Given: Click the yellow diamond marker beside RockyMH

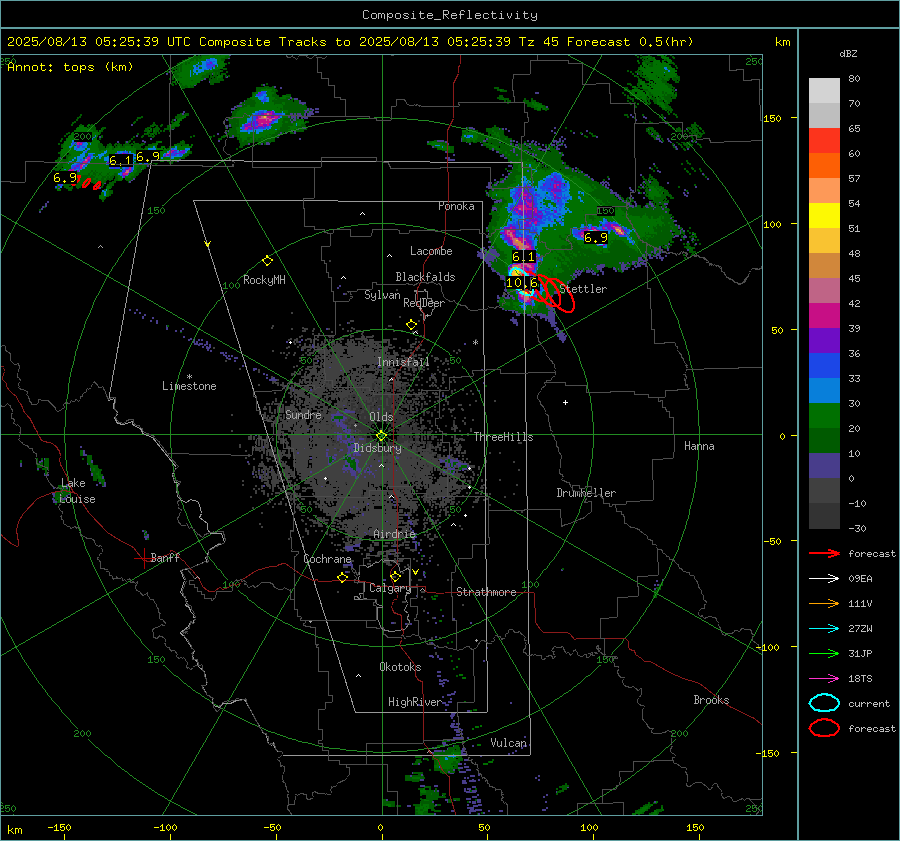Looking at the screenshot, I should 267,261.
